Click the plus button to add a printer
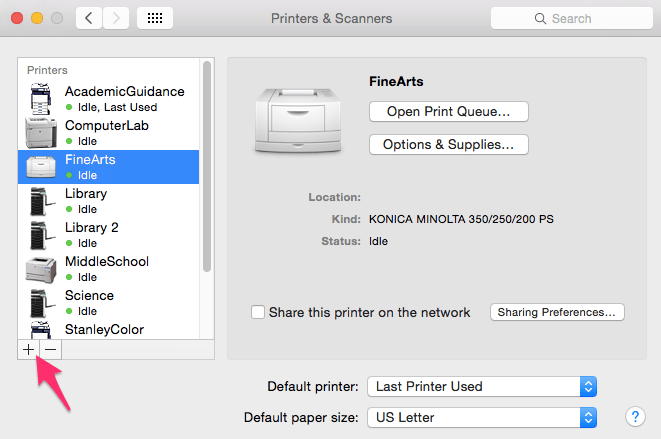The image size is (661, 439). tap(28, 349)
